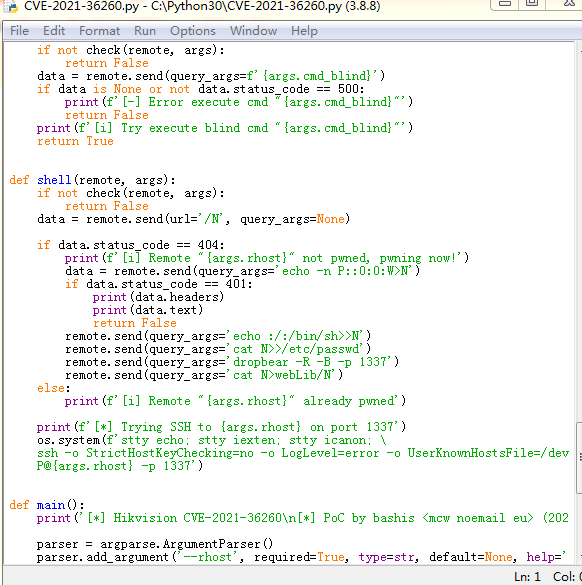
Task: Click the title bar text 'CVE-2021-36260.py'
Action: [x=82, y=6]
